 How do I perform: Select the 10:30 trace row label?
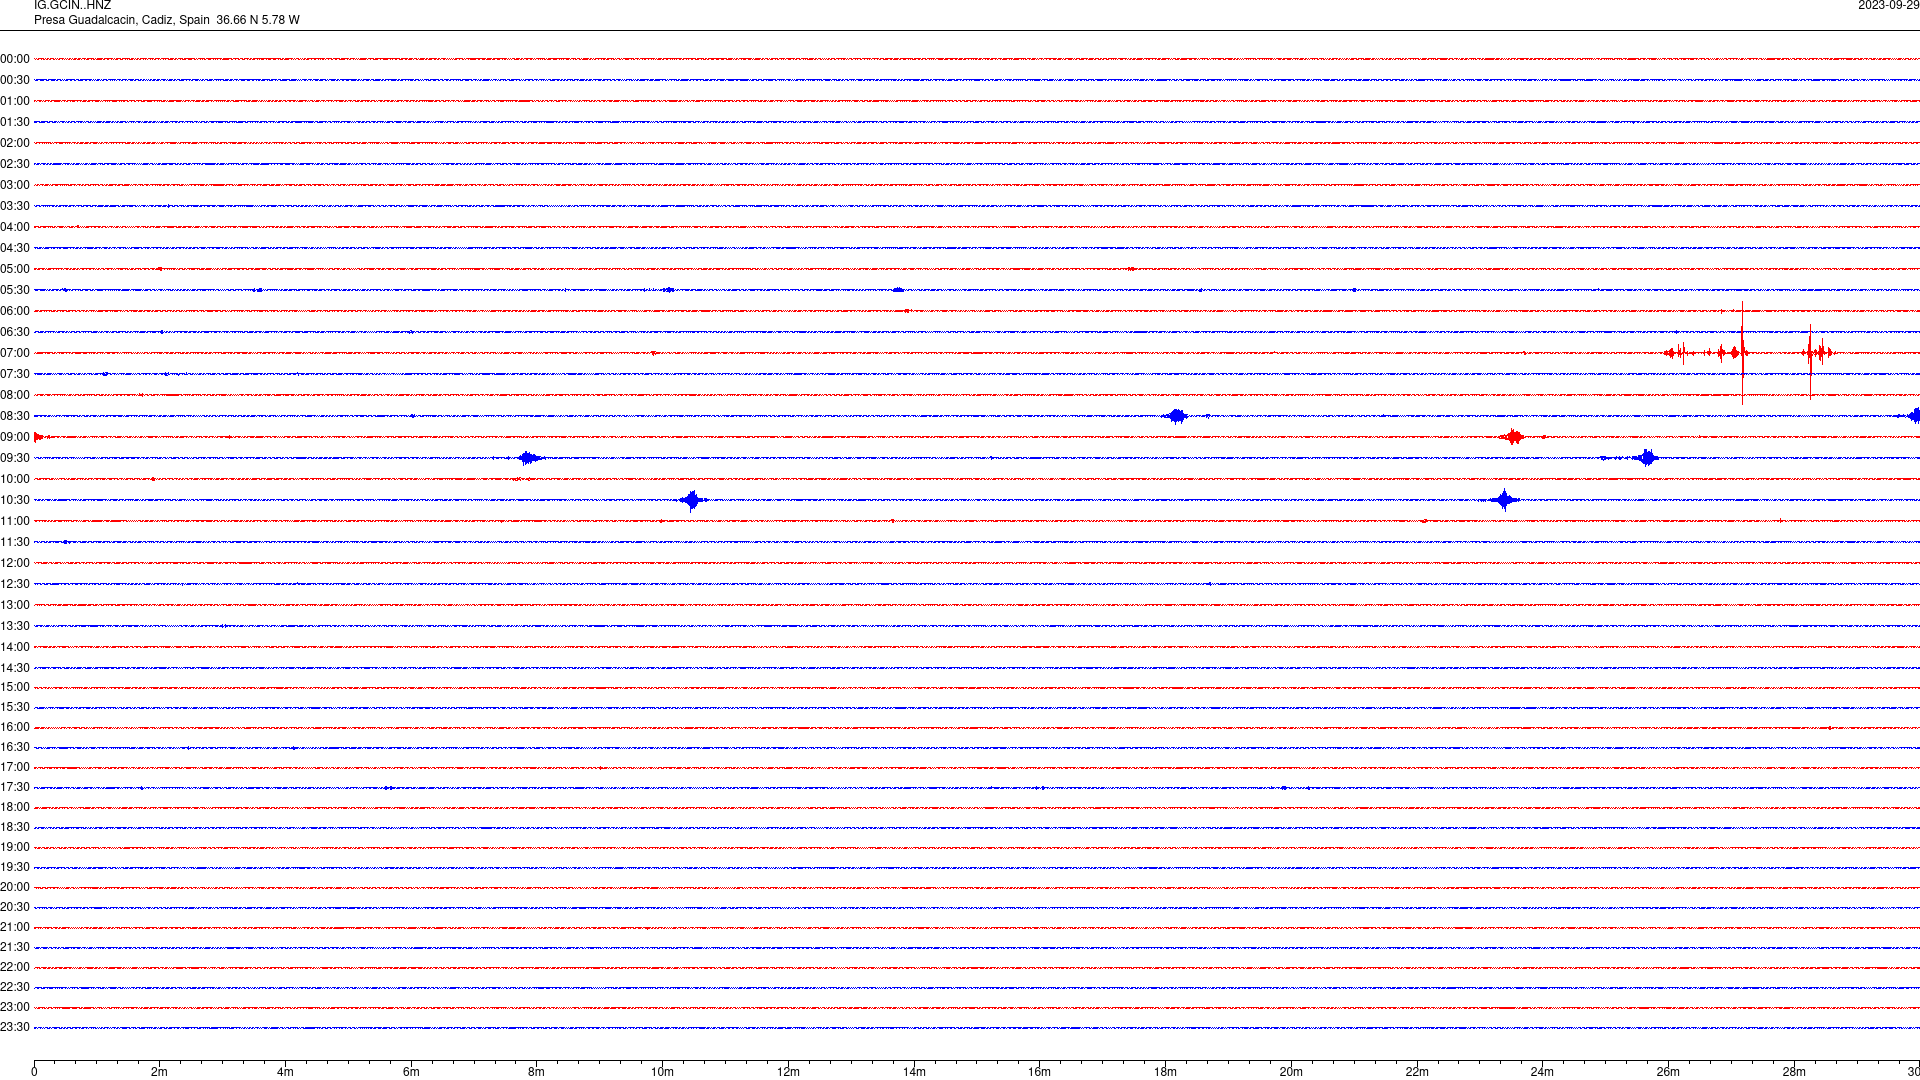tap(15, 500)
